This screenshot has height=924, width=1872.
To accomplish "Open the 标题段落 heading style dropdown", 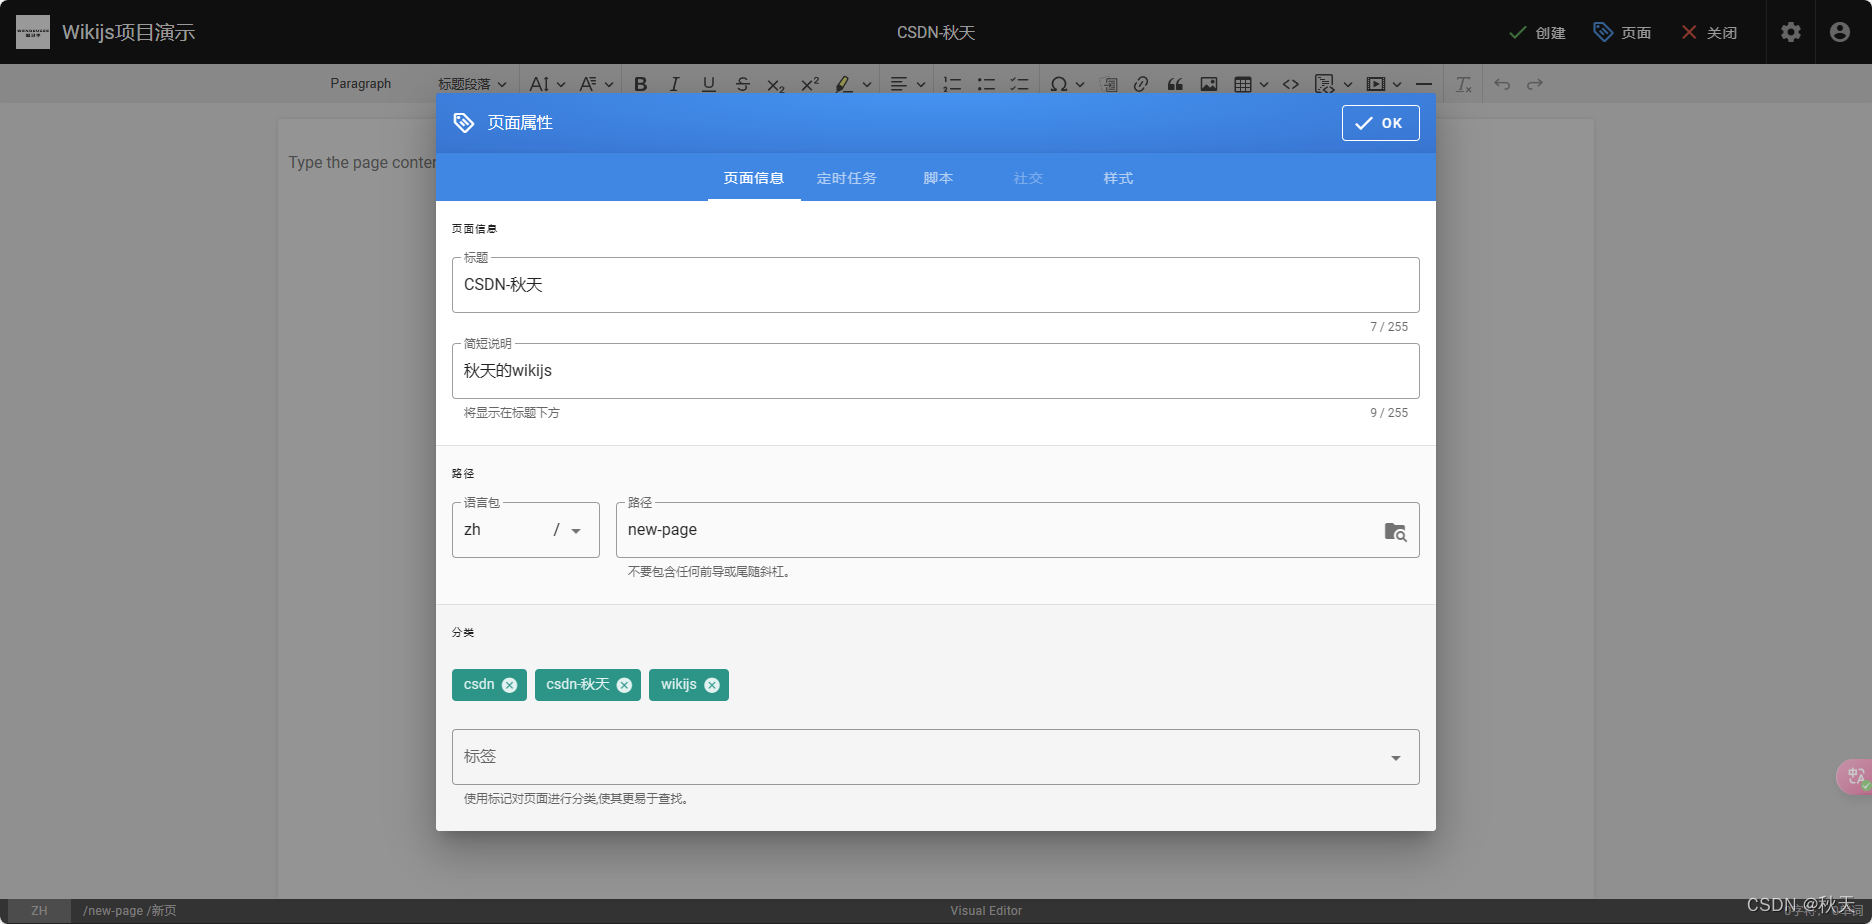I will click(x=470, y=84).
